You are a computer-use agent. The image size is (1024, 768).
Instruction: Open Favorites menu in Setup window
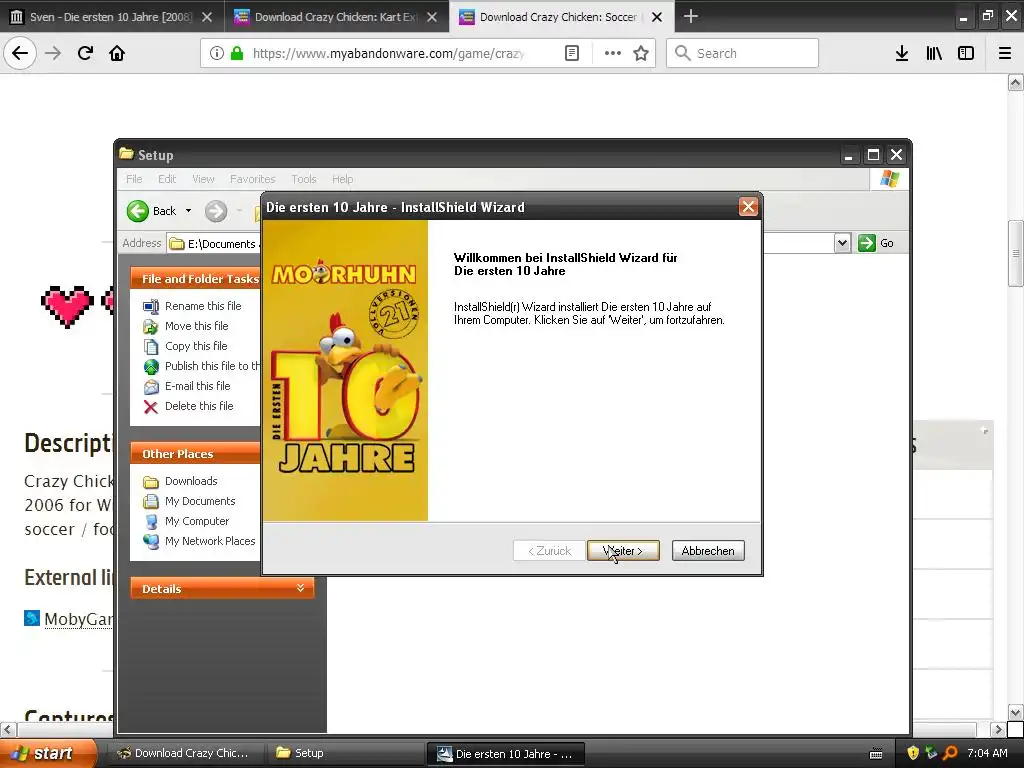[x=252, y=179]
